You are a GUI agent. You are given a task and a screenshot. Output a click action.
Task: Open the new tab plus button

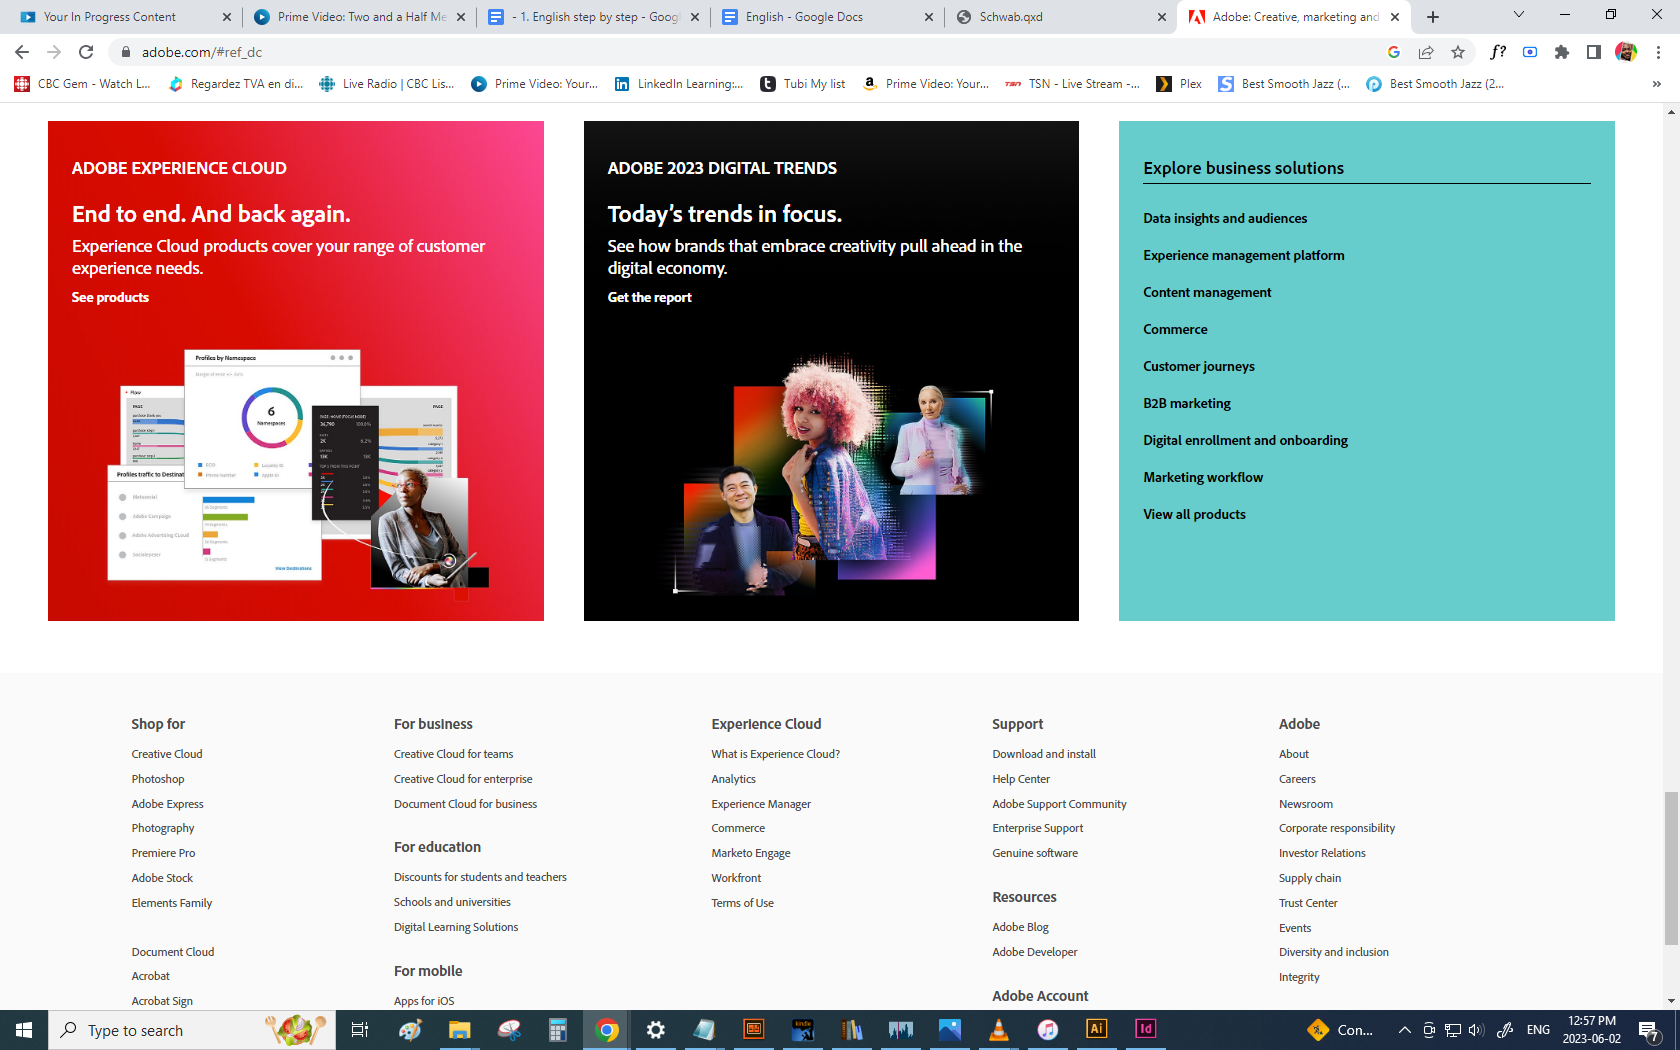click(1433, 17)
